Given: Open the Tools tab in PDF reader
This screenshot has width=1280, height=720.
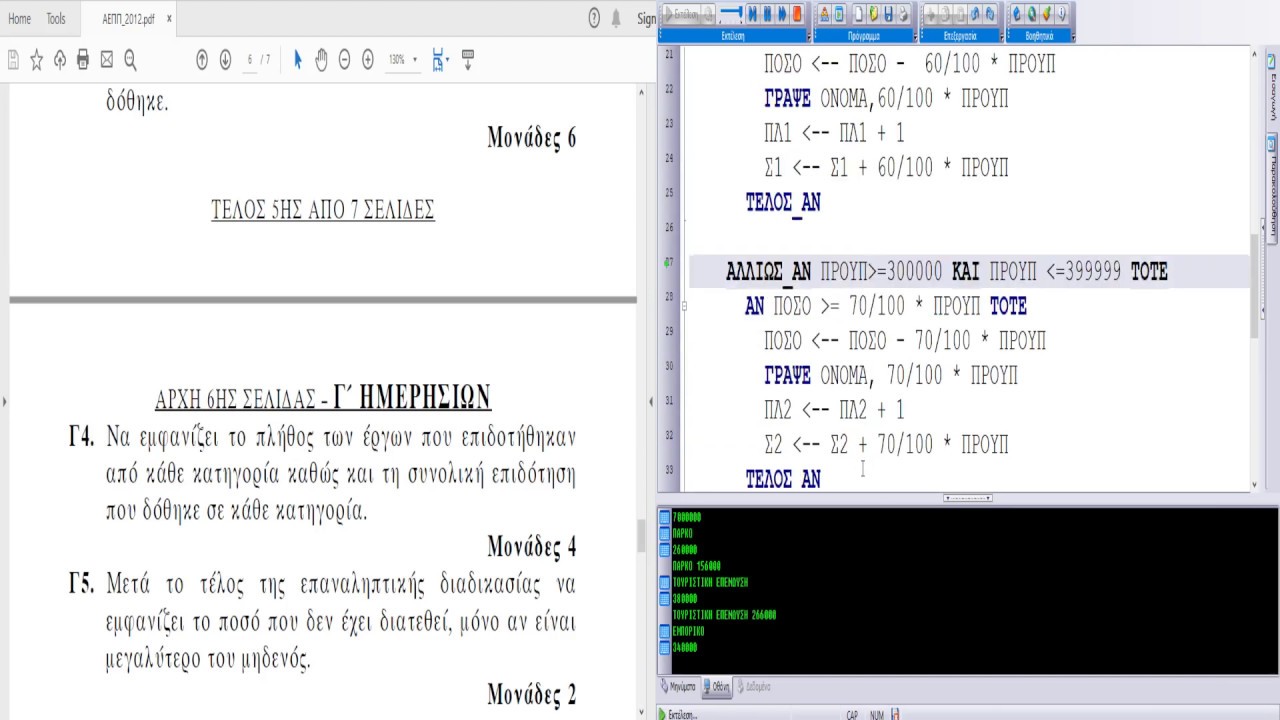Looking at the screenshot, I should 56,18.
